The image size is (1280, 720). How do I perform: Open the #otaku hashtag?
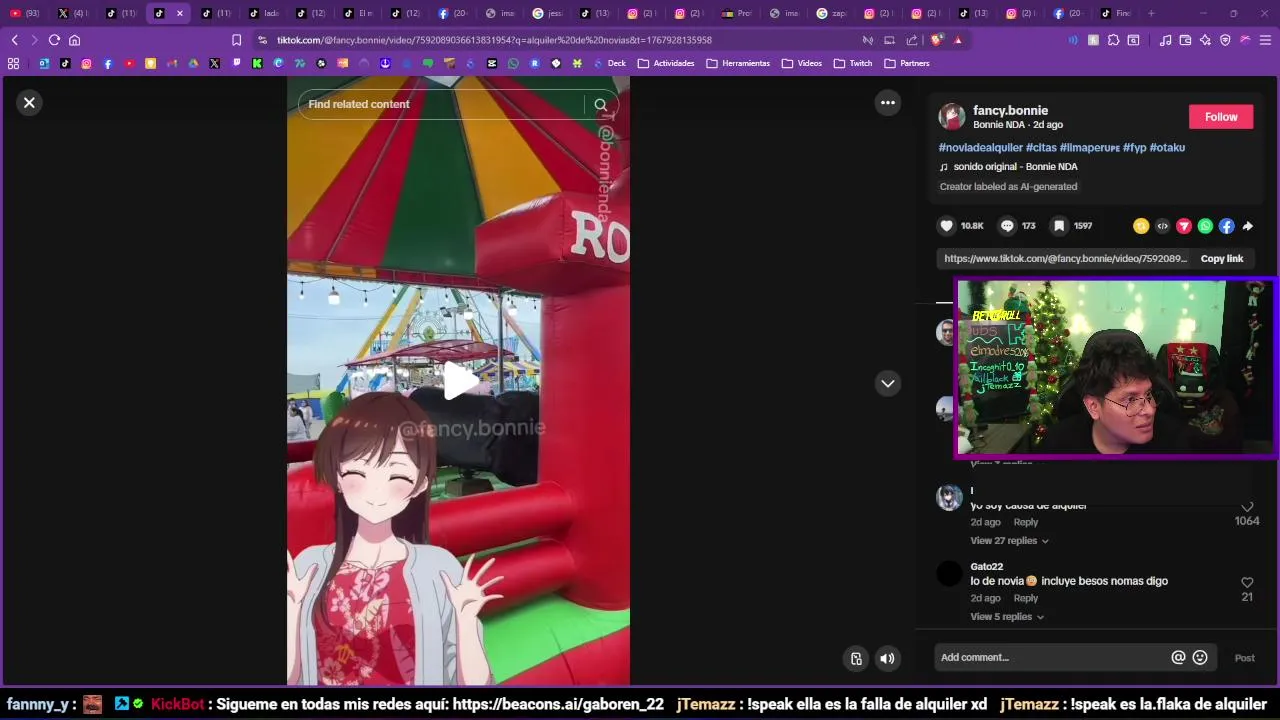(x=1167, y=147)
